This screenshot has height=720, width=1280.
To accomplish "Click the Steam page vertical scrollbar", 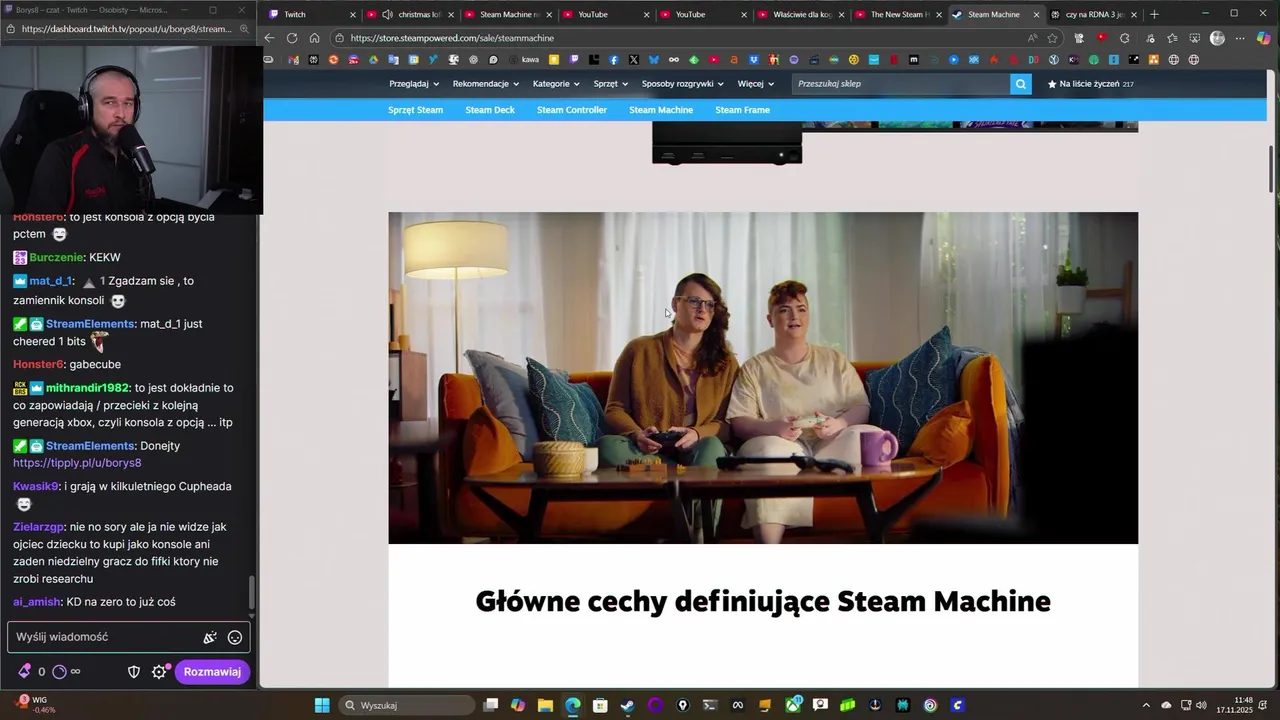I will pos(1271,170).
